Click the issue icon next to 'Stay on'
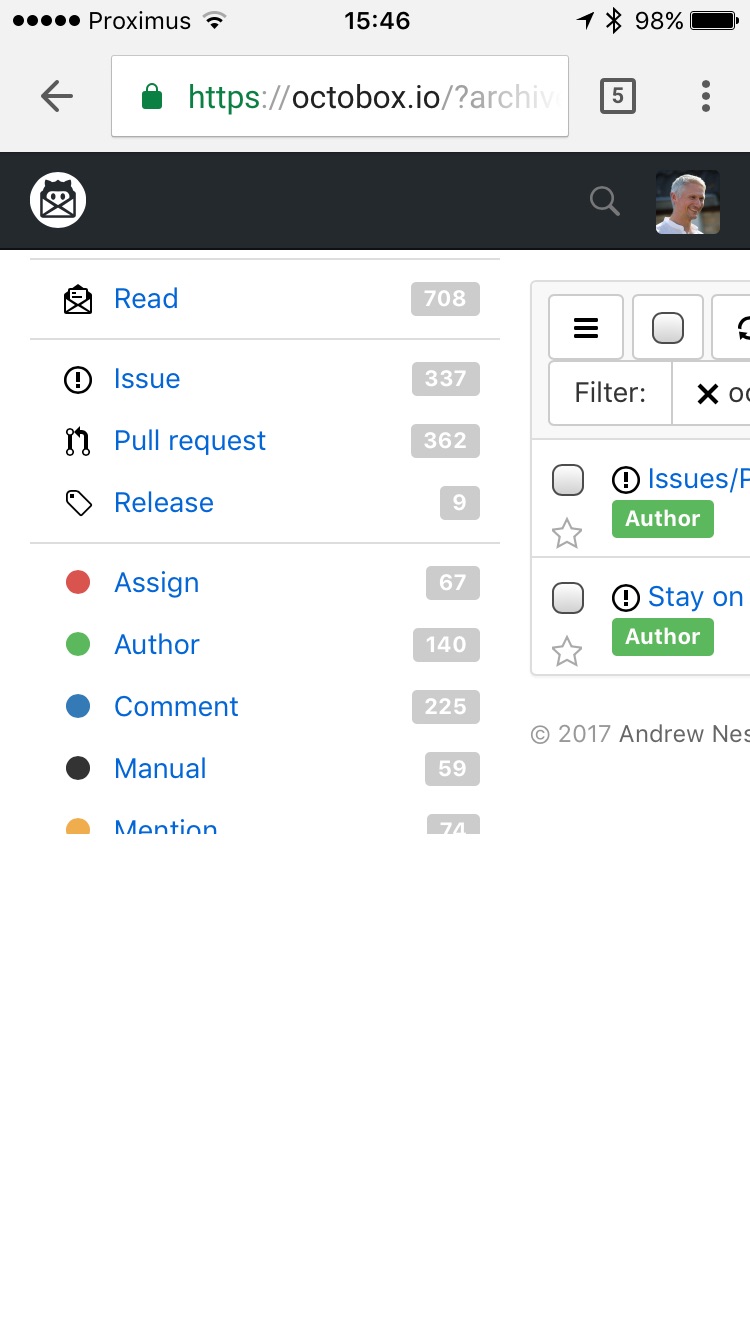The image size is (750, 1334). coord(625,597)
